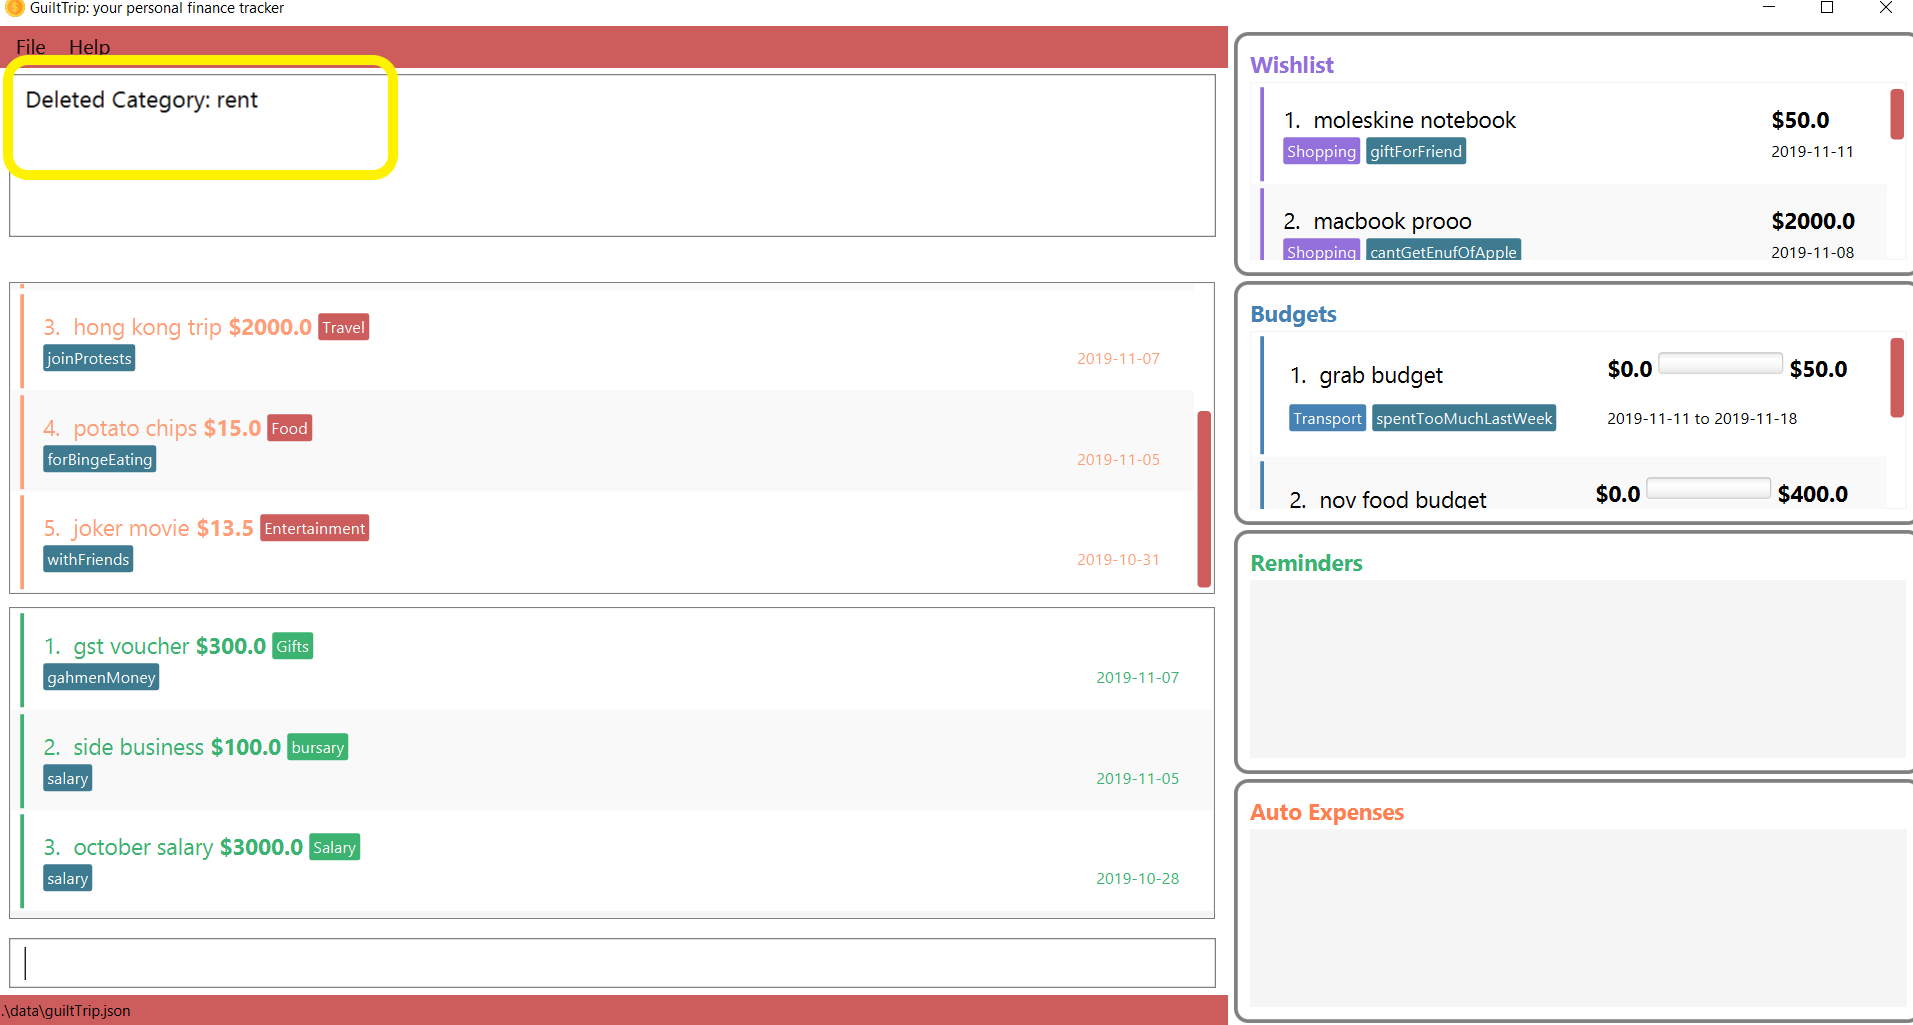
Task: Click the Travel category tag
Action: 343,327
